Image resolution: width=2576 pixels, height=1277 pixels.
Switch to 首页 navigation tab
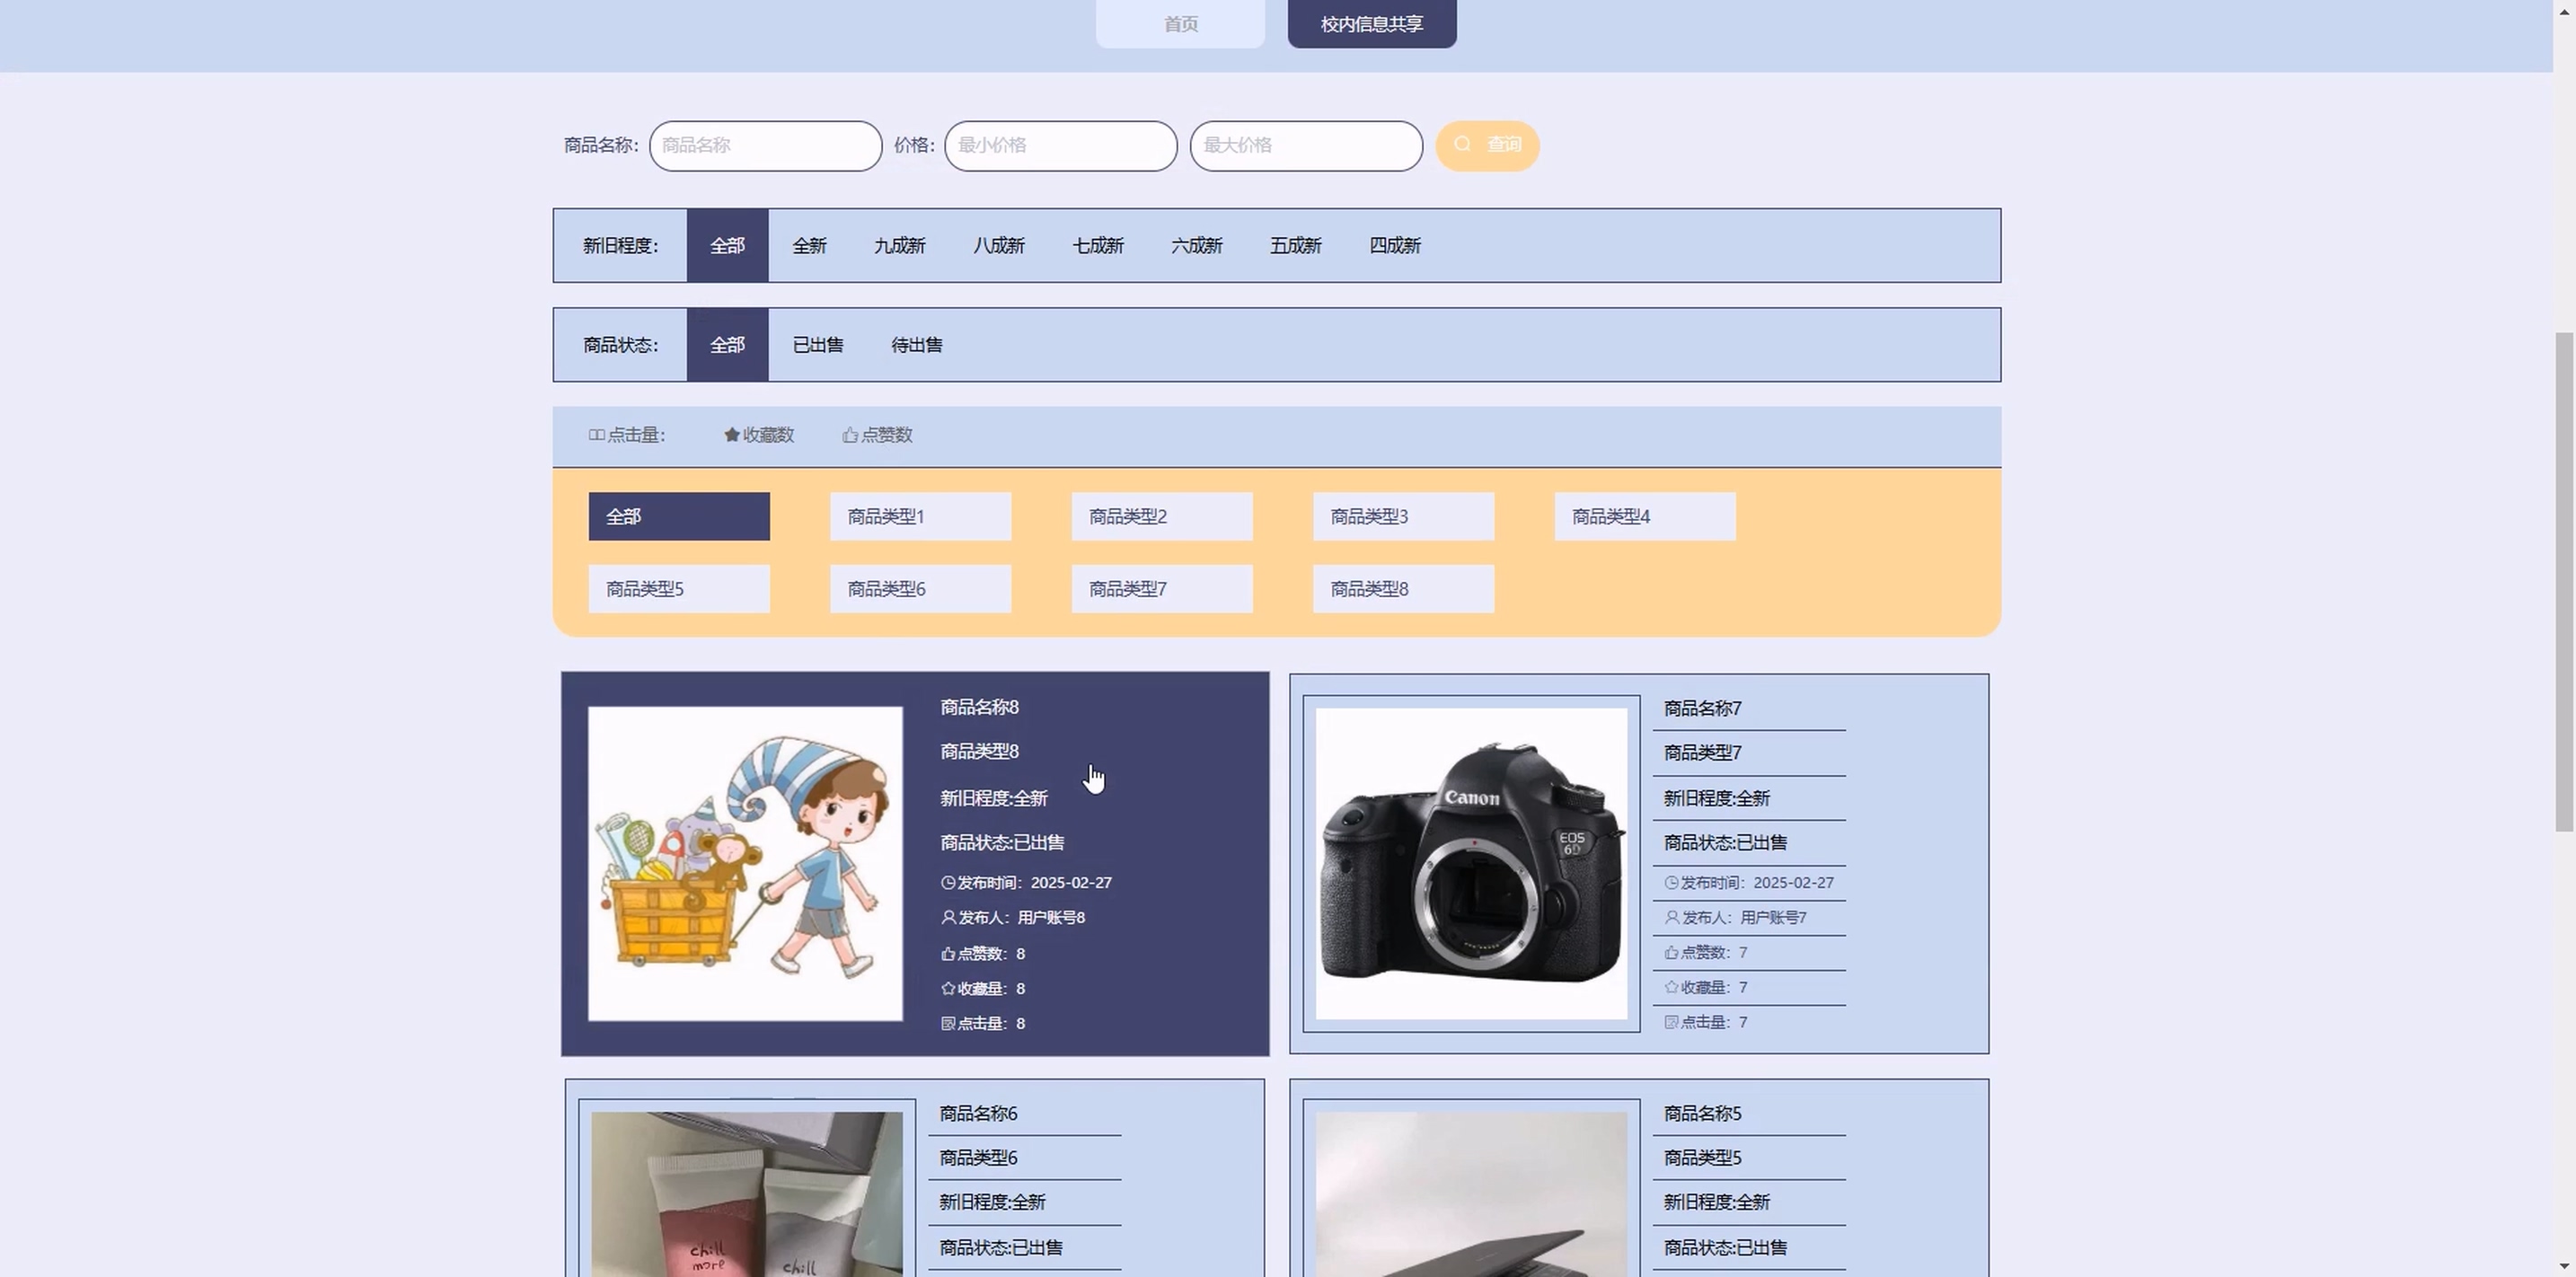click(1180, 24)
